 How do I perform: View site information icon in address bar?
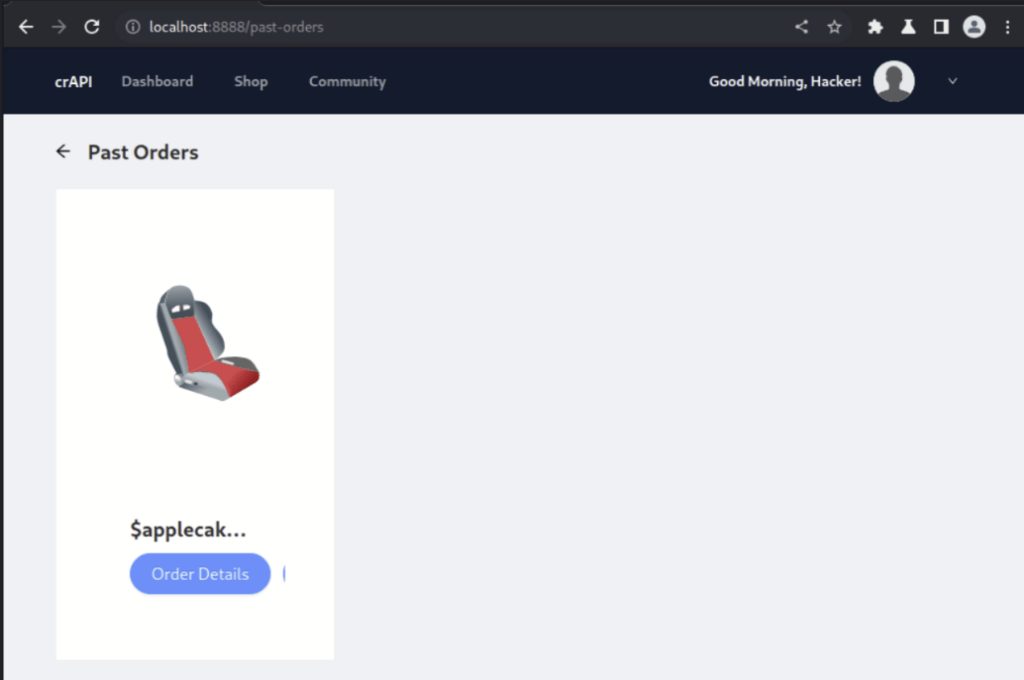tap(132, 27)
